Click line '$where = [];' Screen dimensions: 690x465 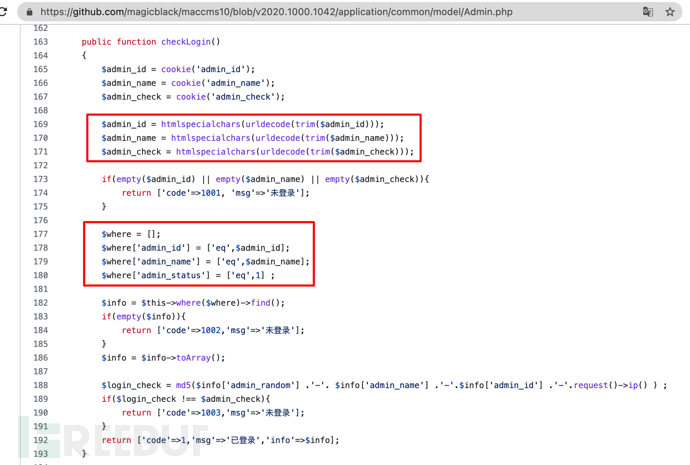(x=131, y=234)
